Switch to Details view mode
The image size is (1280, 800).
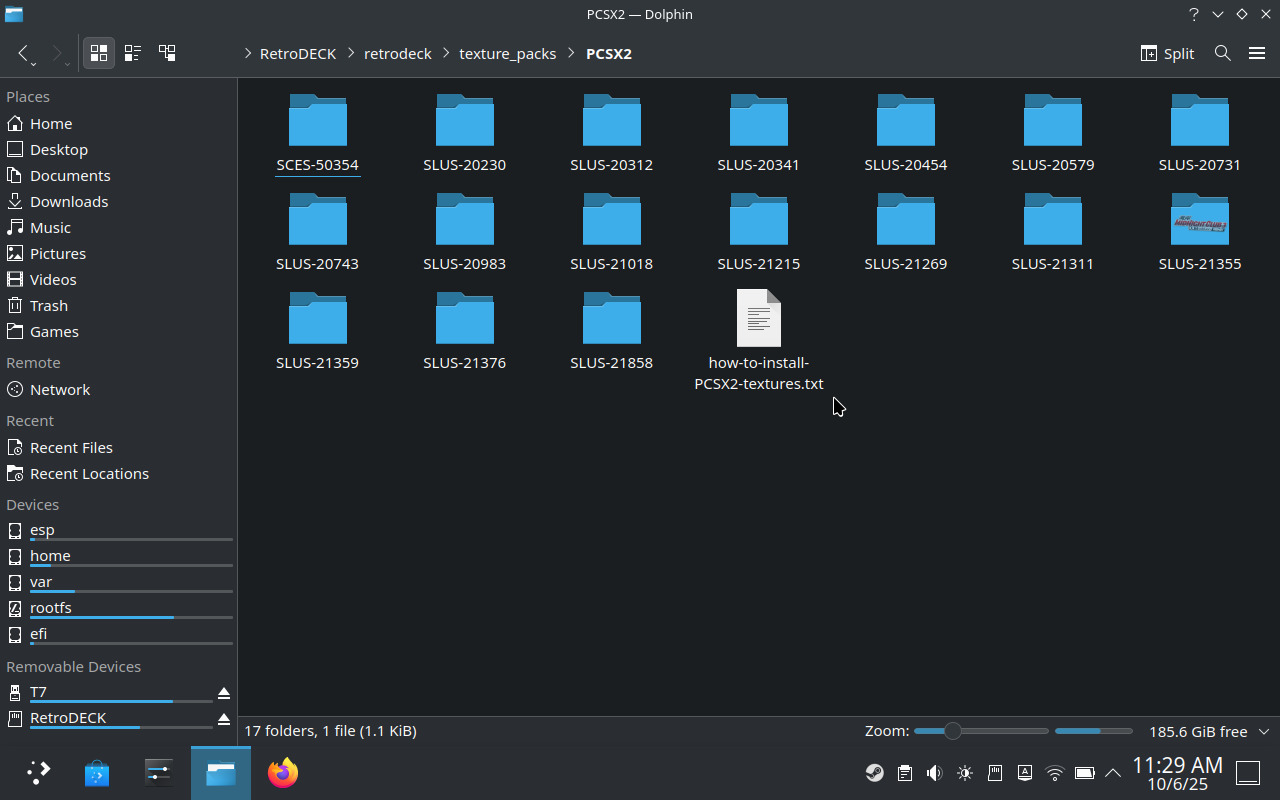click(x=167, y=53)
